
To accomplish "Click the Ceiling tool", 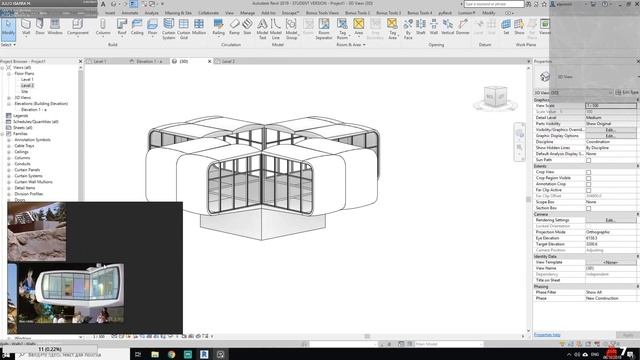I will 137,27.
